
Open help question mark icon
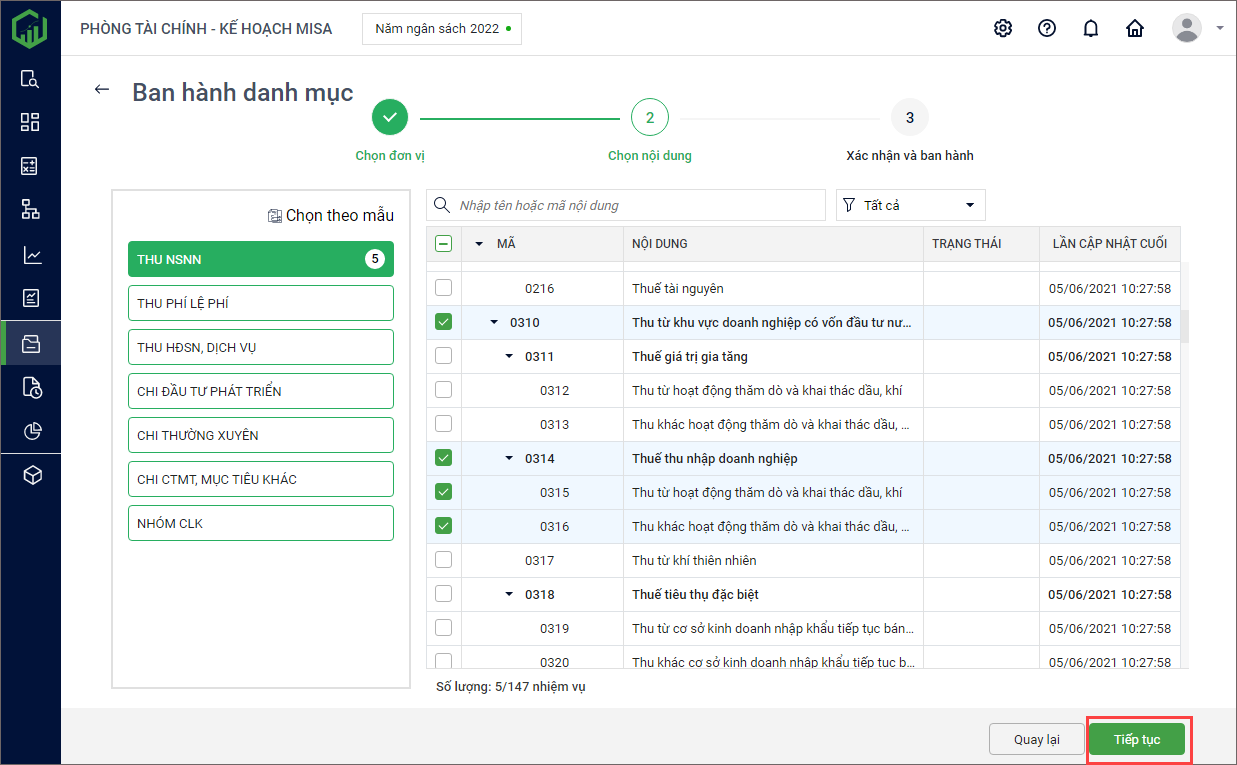pyautogui.click(x=1047, y=28)
